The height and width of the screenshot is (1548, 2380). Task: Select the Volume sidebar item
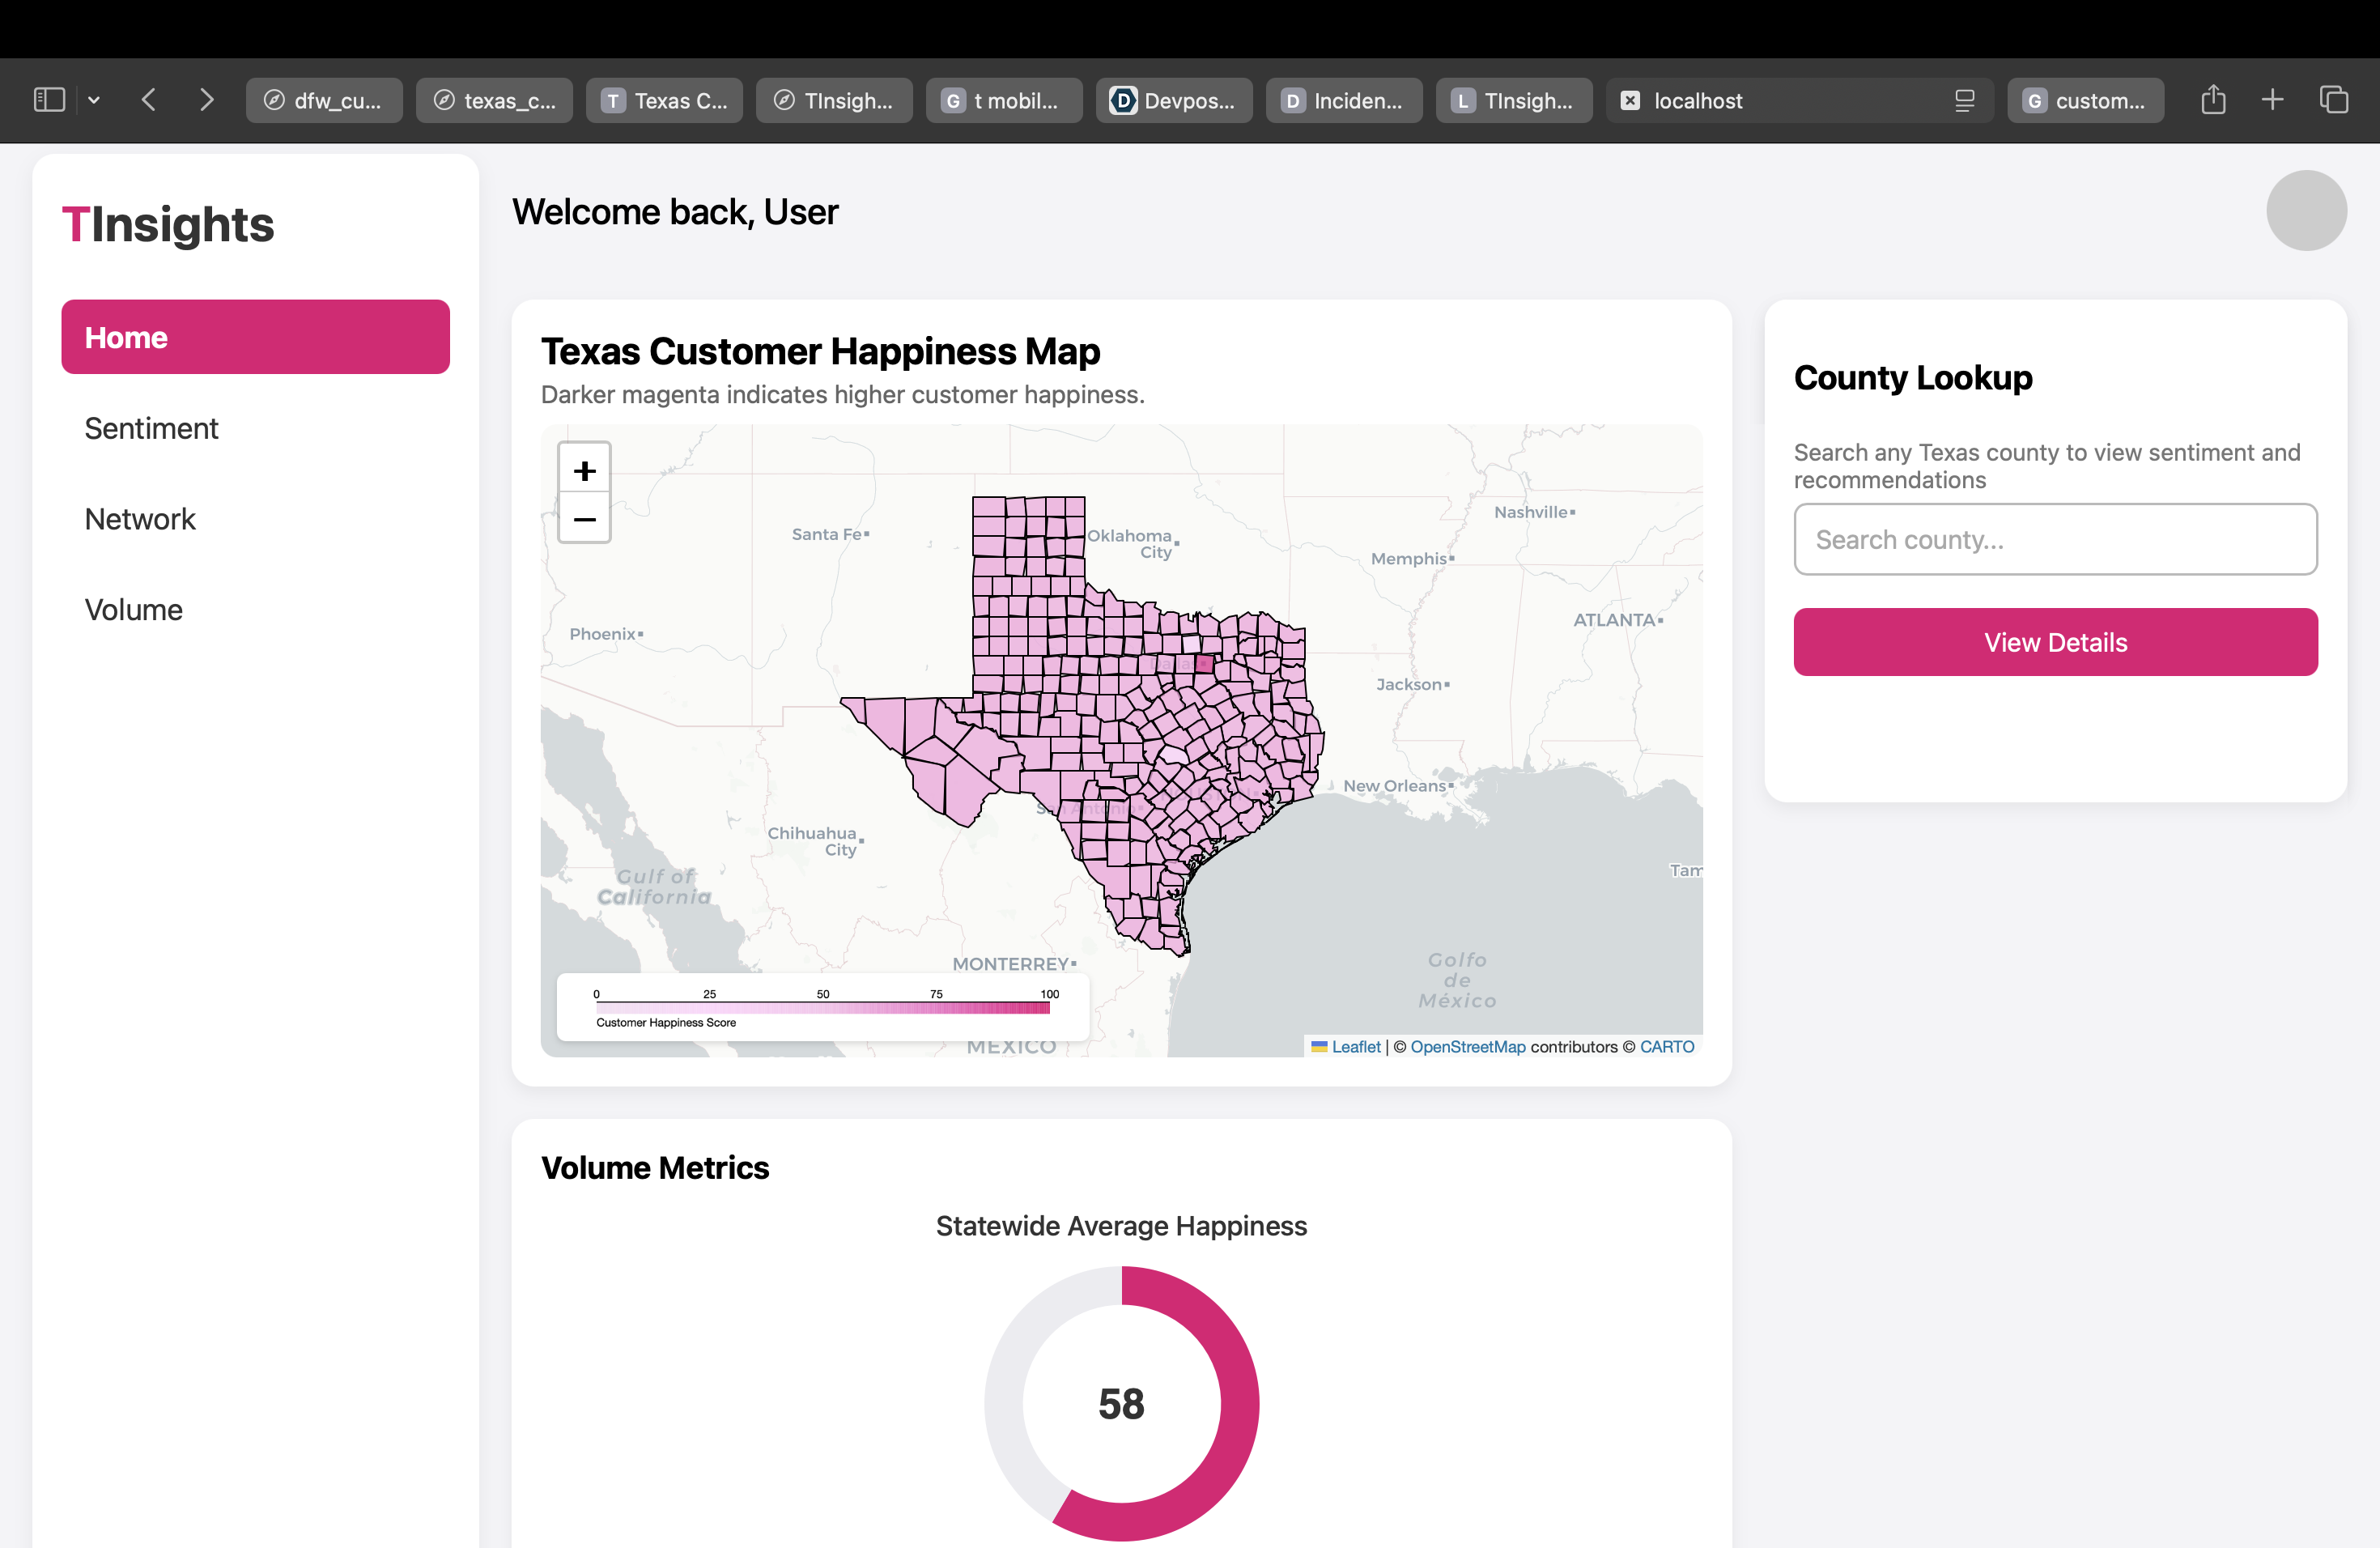133,610
